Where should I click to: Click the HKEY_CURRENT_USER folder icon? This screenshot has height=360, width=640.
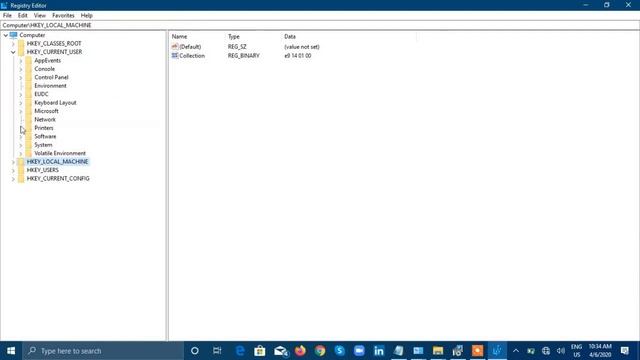click(x=21, y=52)
